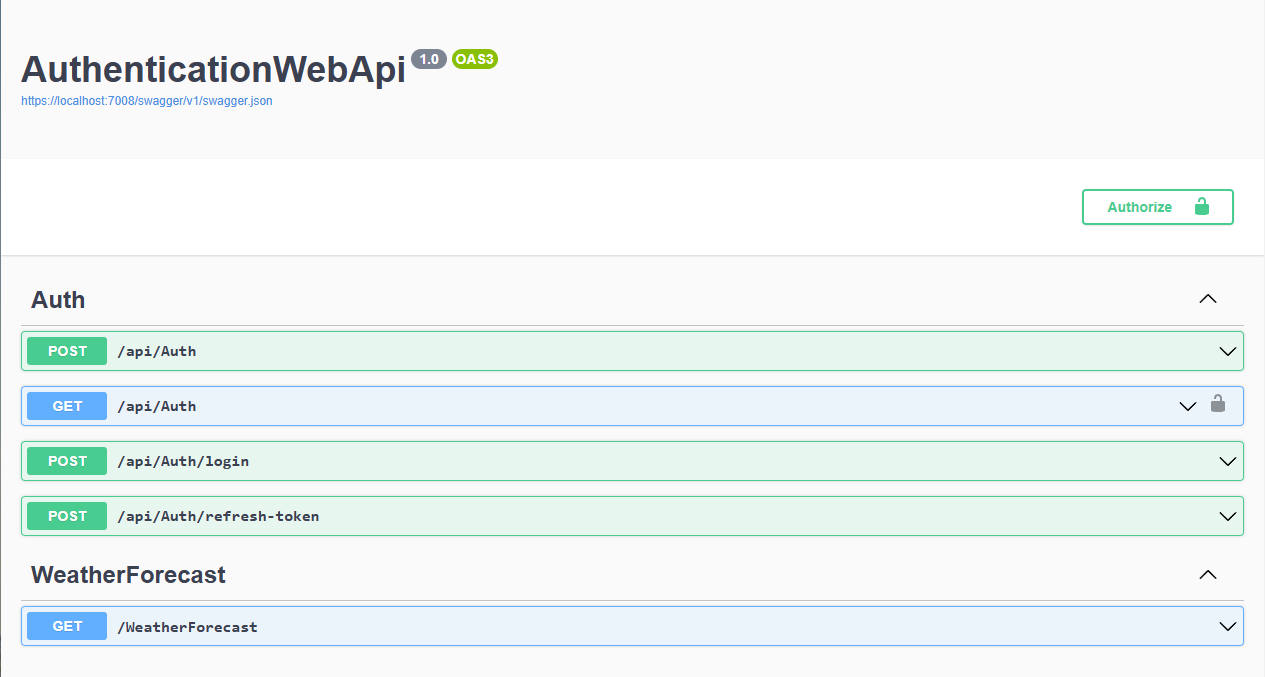Click the OAS3 badge
The image size is (1265, 677).
475,59
